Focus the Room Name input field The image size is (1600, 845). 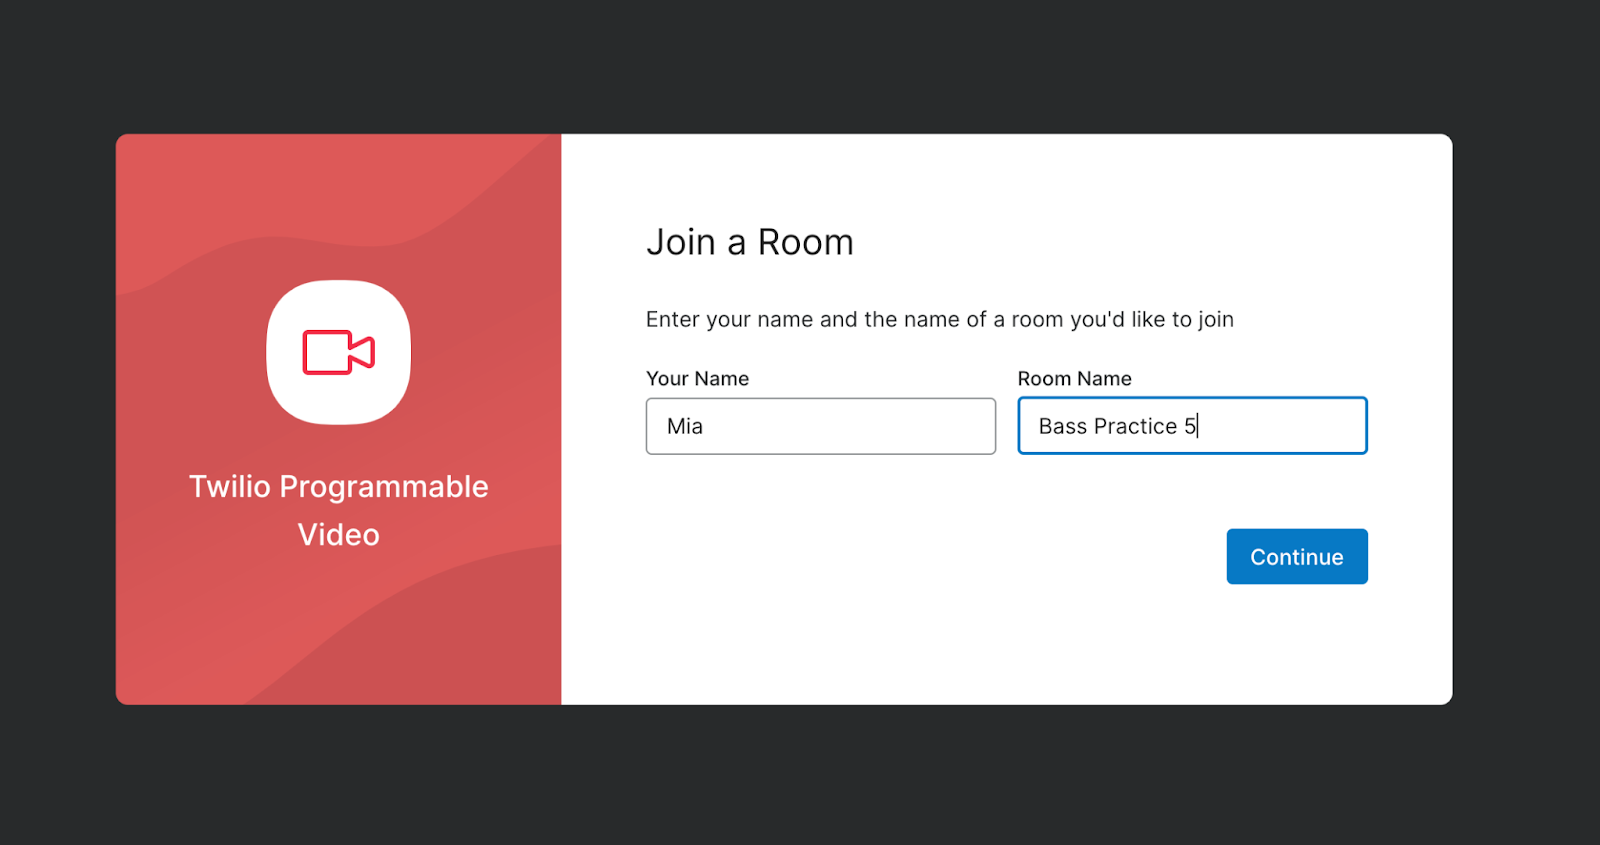pos(1192,426)
